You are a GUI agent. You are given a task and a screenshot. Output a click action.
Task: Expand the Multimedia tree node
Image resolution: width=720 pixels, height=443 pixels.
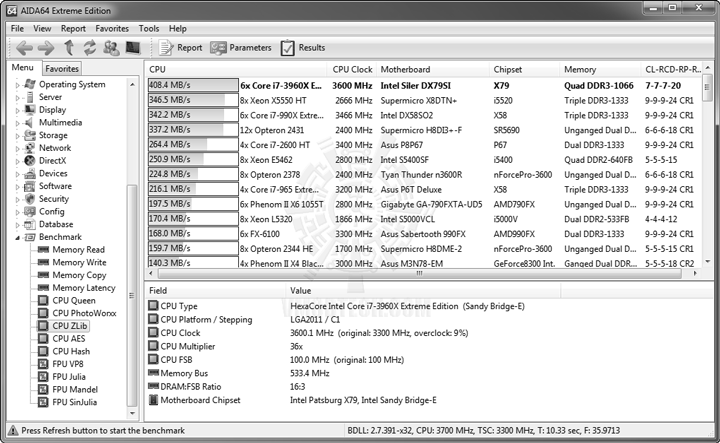click(x=18, y=123)
